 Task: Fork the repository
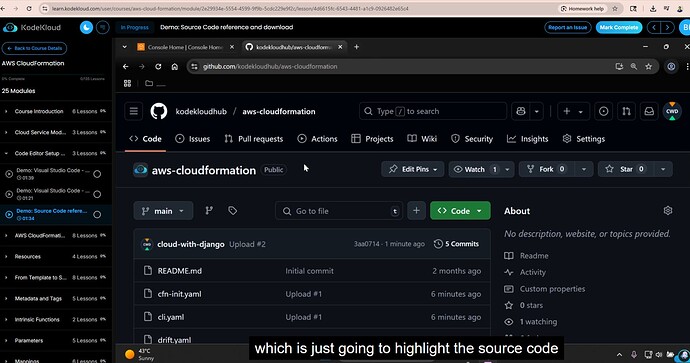click(547, 169)
